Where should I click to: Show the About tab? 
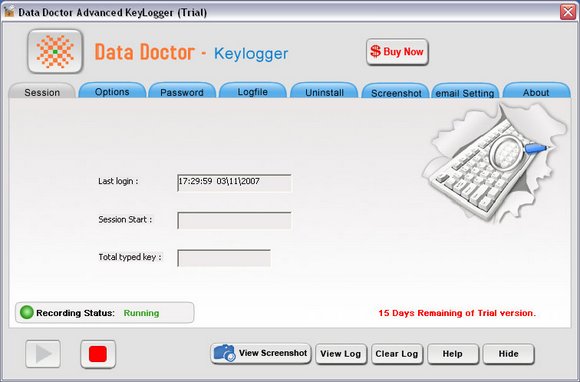click(x=536, y=91)
